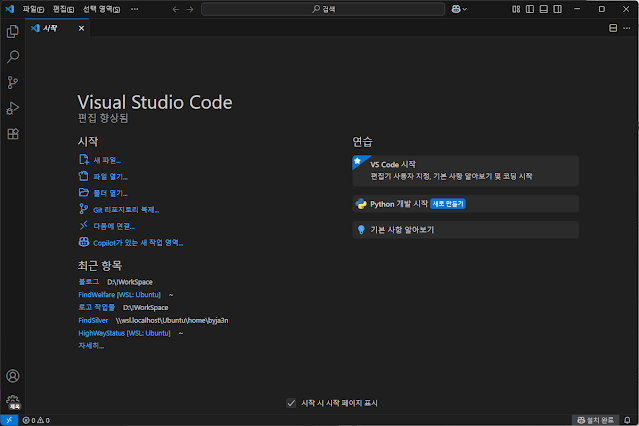
Task: Maximize the VS Code window
Action: 602,9
